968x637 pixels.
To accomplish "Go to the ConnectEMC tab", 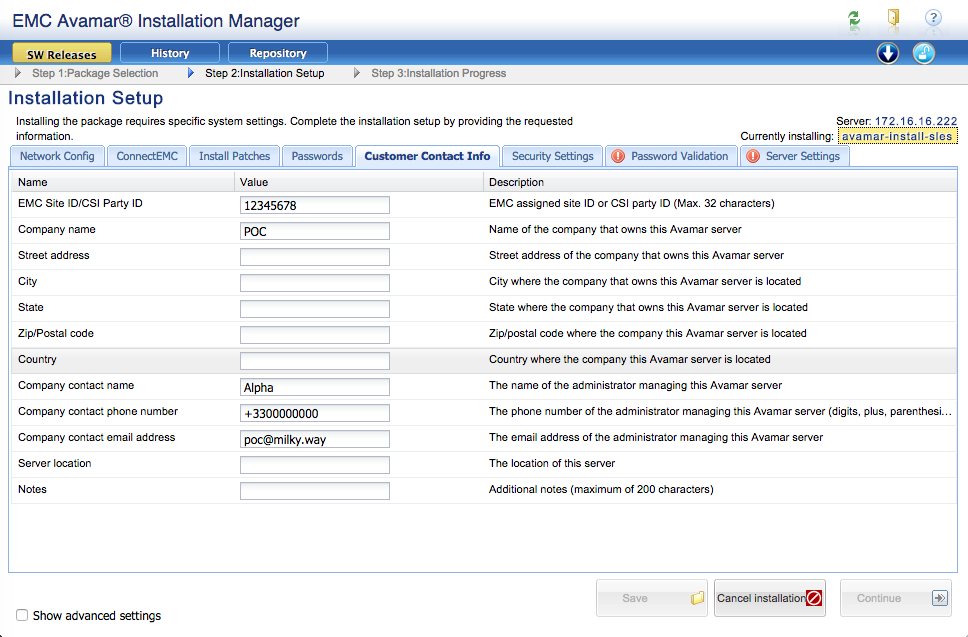I will click(146, 156).
